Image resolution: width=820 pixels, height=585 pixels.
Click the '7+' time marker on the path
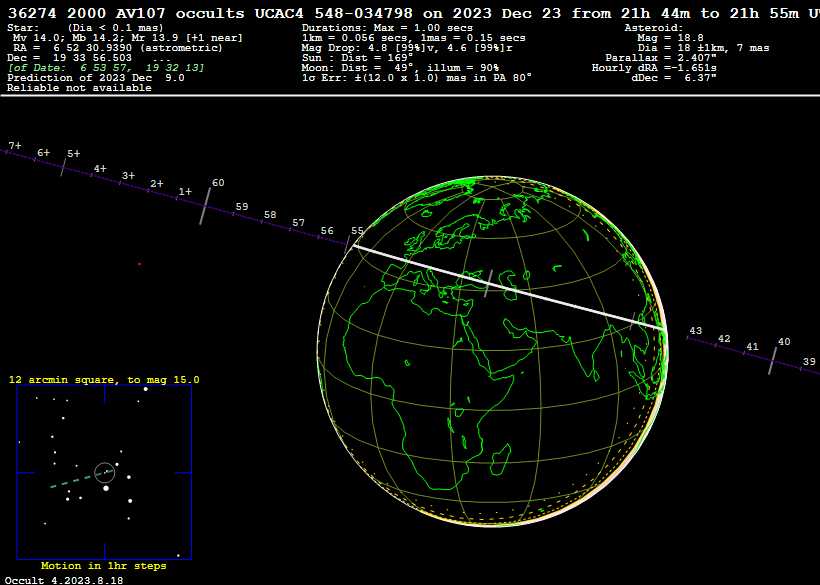click(x=15, y=146)
